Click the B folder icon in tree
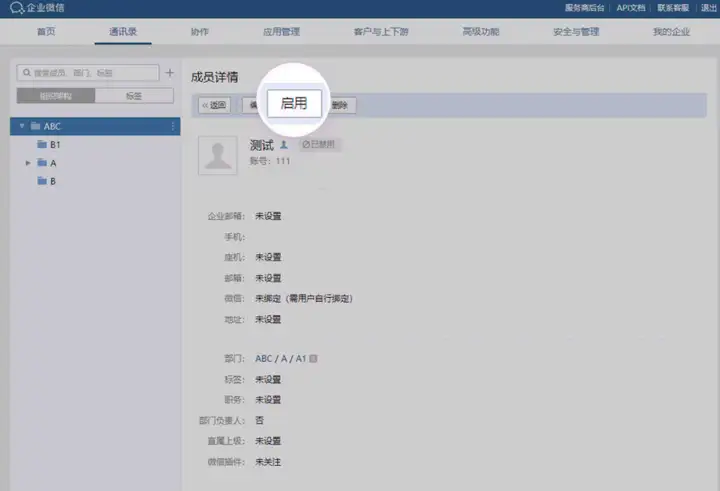Image resolution: width=720 pixels, height=491 pixels. coord(42,181)
